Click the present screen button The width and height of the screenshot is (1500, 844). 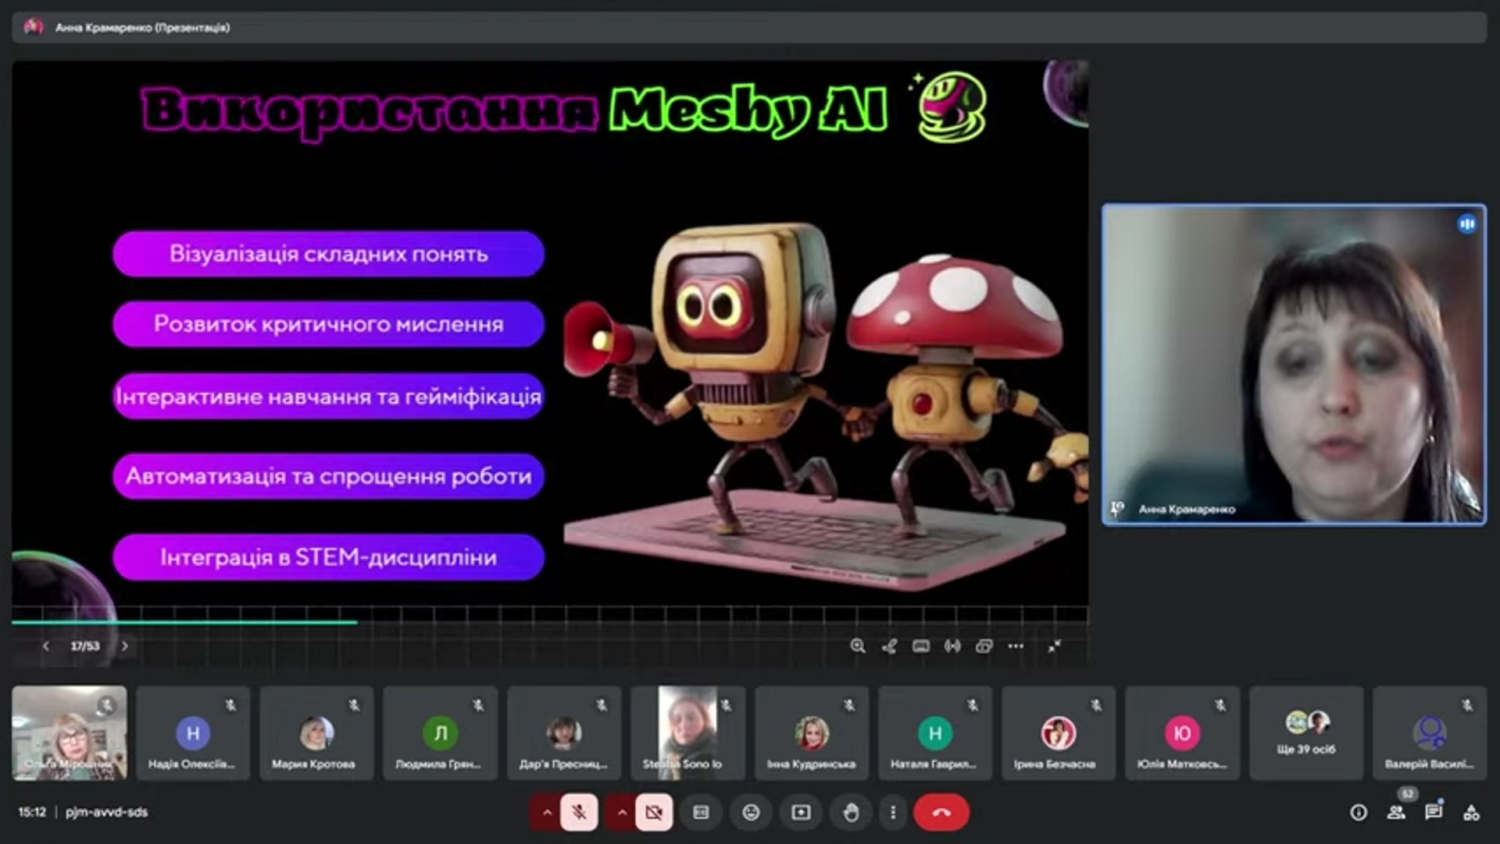point(801,812)
